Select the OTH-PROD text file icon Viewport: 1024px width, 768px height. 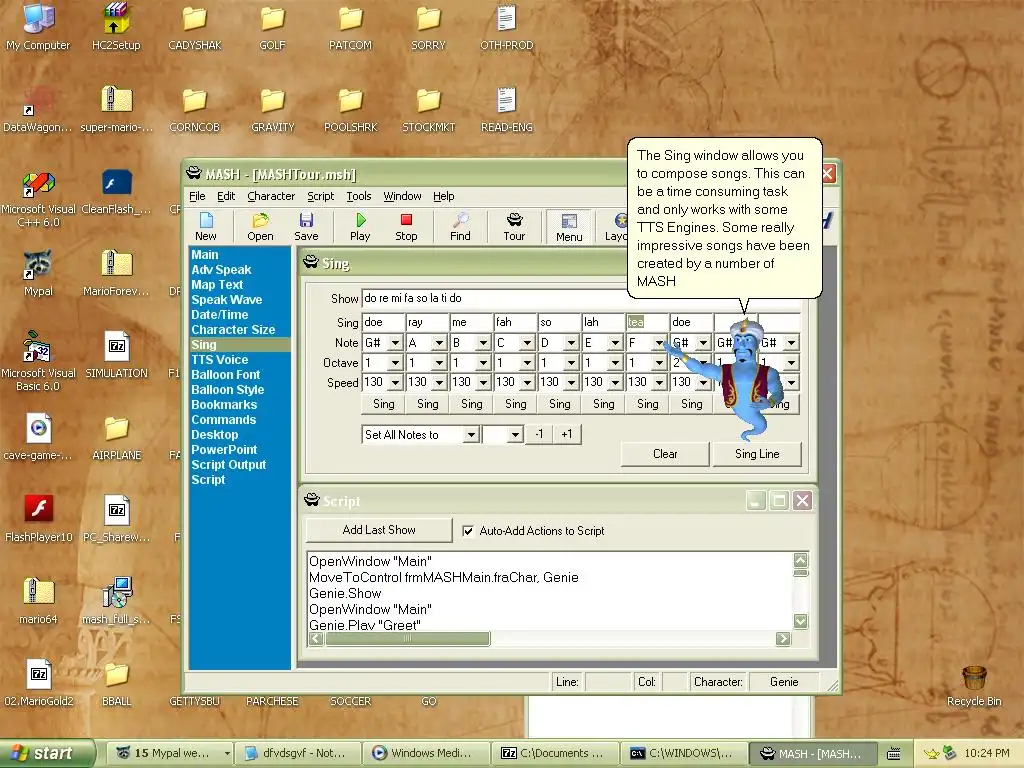click(x=507, y=27)
